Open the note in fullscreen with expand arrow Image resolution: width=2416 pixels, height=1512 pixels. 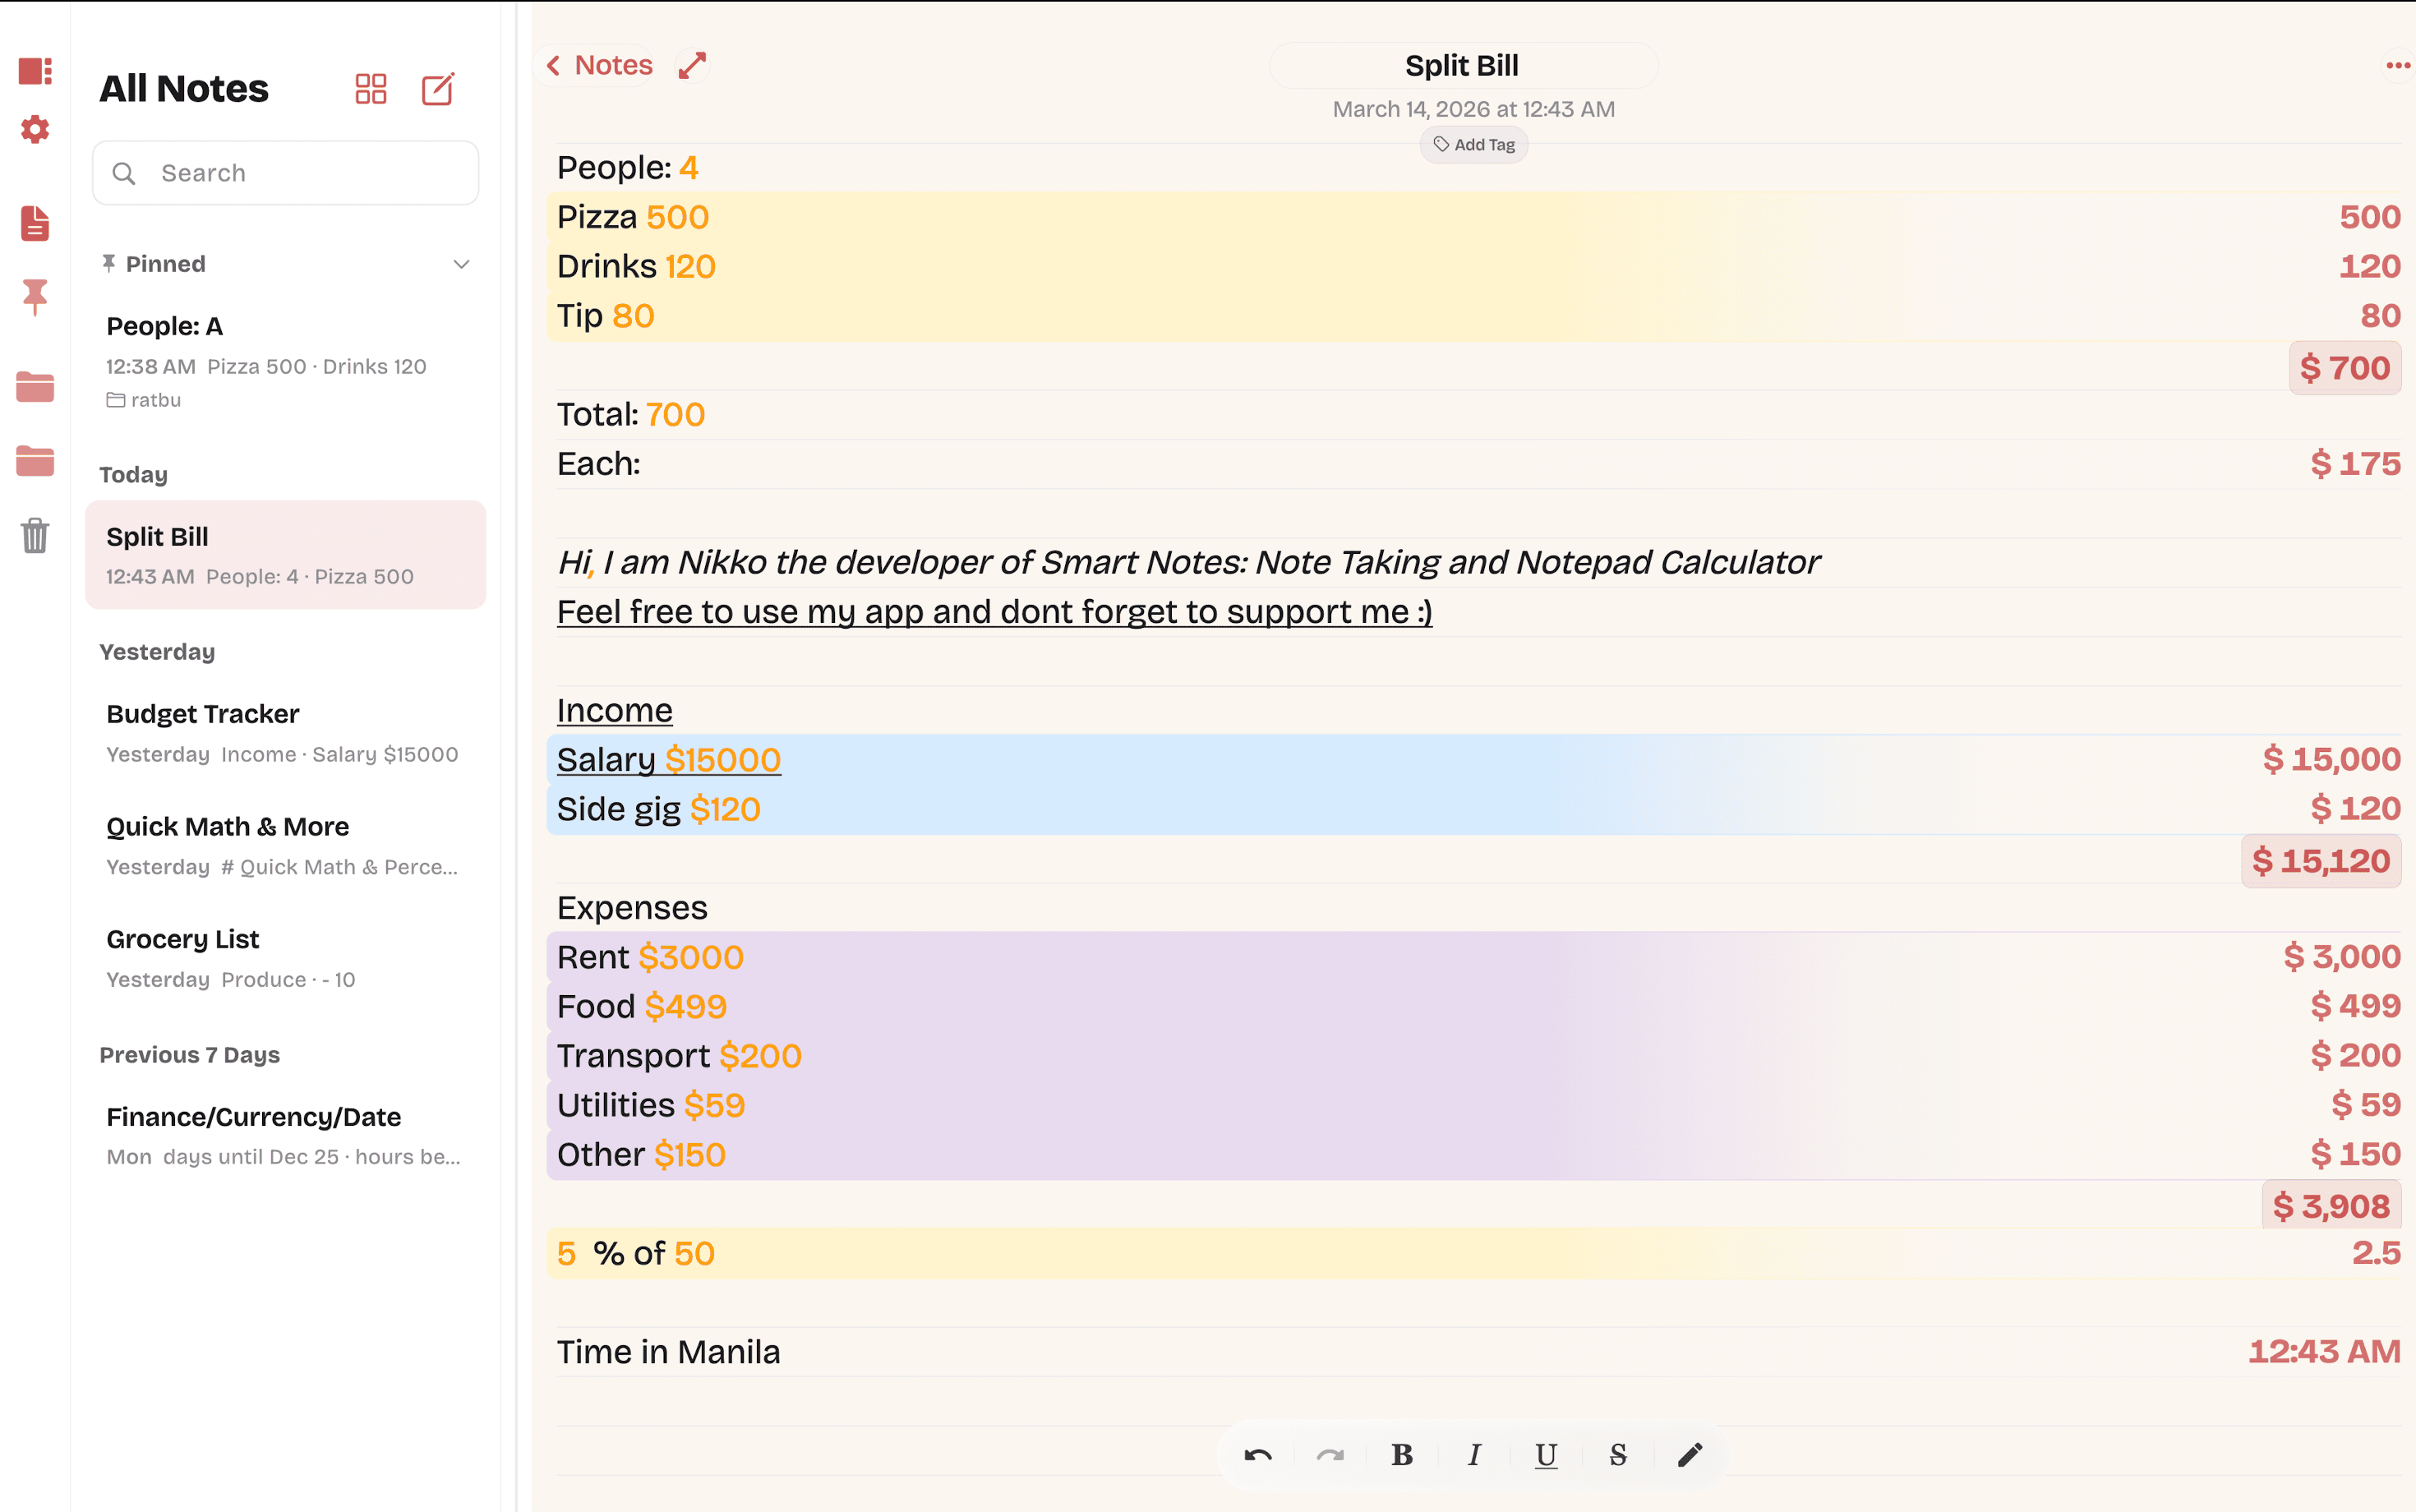pos(693,64)
